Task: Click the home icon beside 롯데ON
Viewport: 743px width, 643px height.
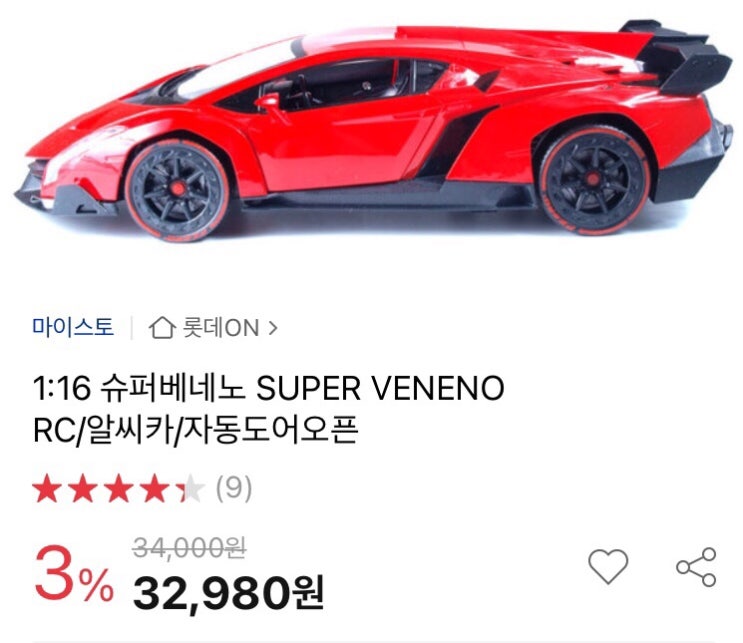Action: click(x=162, y=328)
